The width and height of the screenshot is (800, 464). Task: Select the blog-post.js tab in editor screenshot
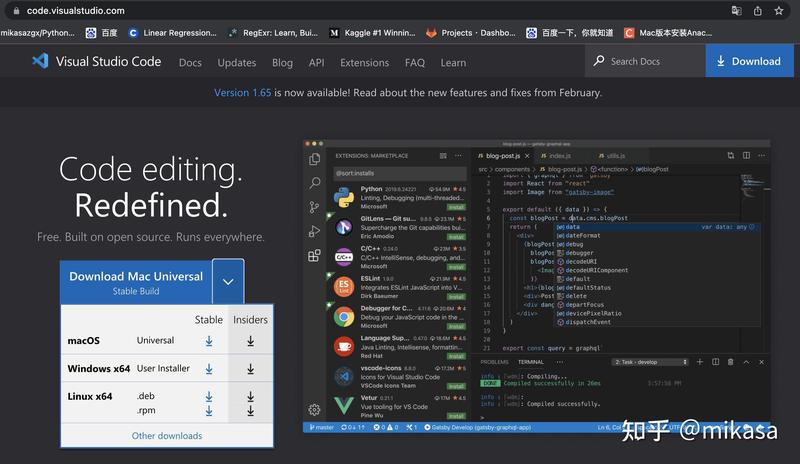503,156
